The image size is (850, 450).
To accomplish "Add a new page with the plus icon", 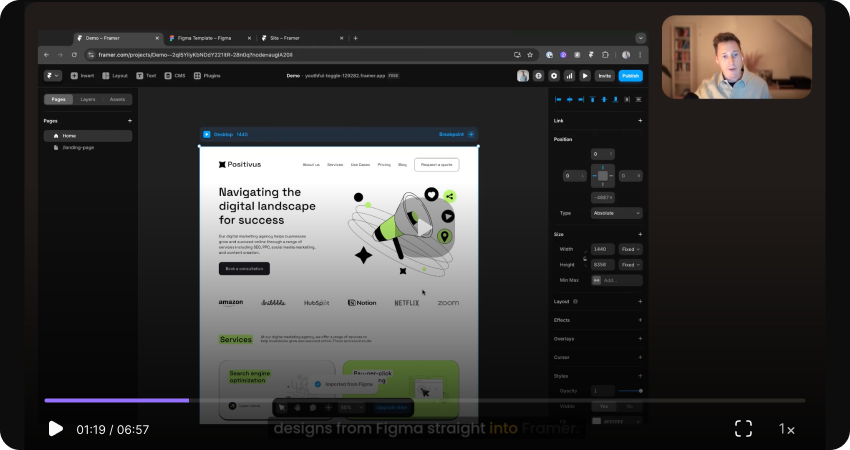I will point(130,121).
